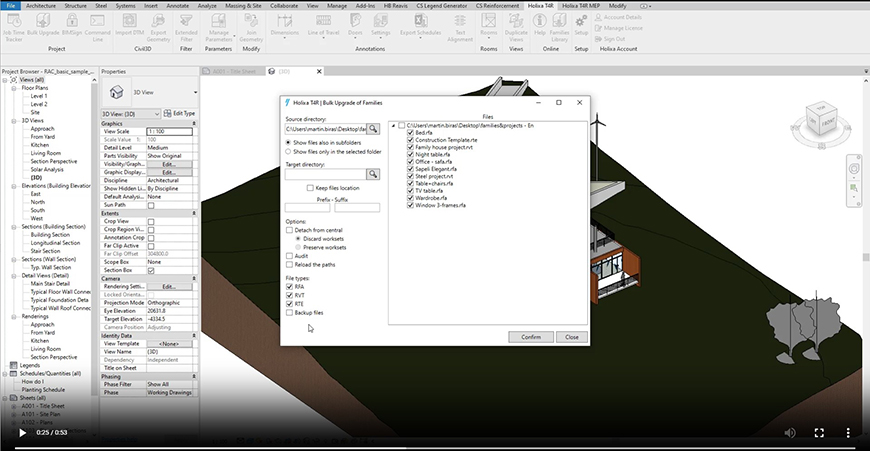Click the video progress bar
The width and height of the screenshot is (870, 451).
[x=435, y=448]
